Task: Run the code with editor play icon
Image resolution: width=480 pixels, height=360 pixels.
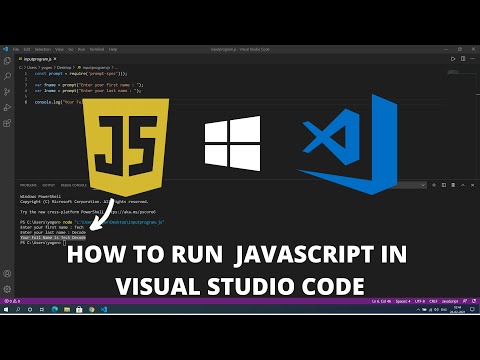Action: (453, 59)
